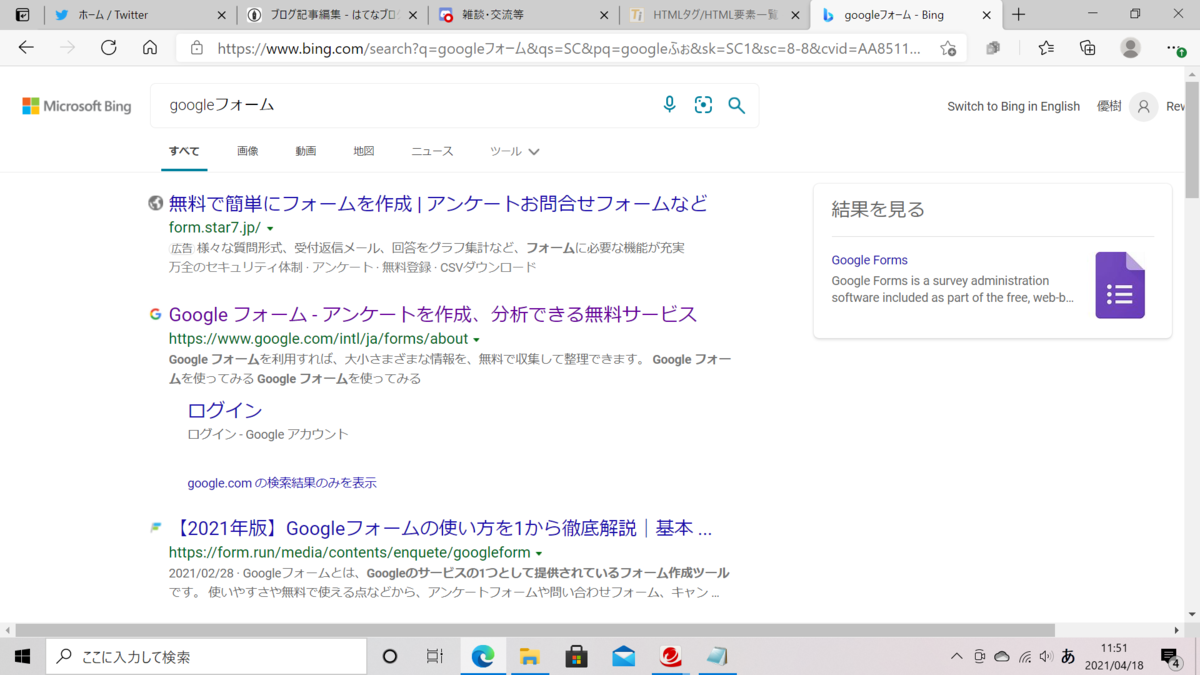Run the search with the magnifier icon
This screenshot has width=1200, height=675.
(737, 105)
